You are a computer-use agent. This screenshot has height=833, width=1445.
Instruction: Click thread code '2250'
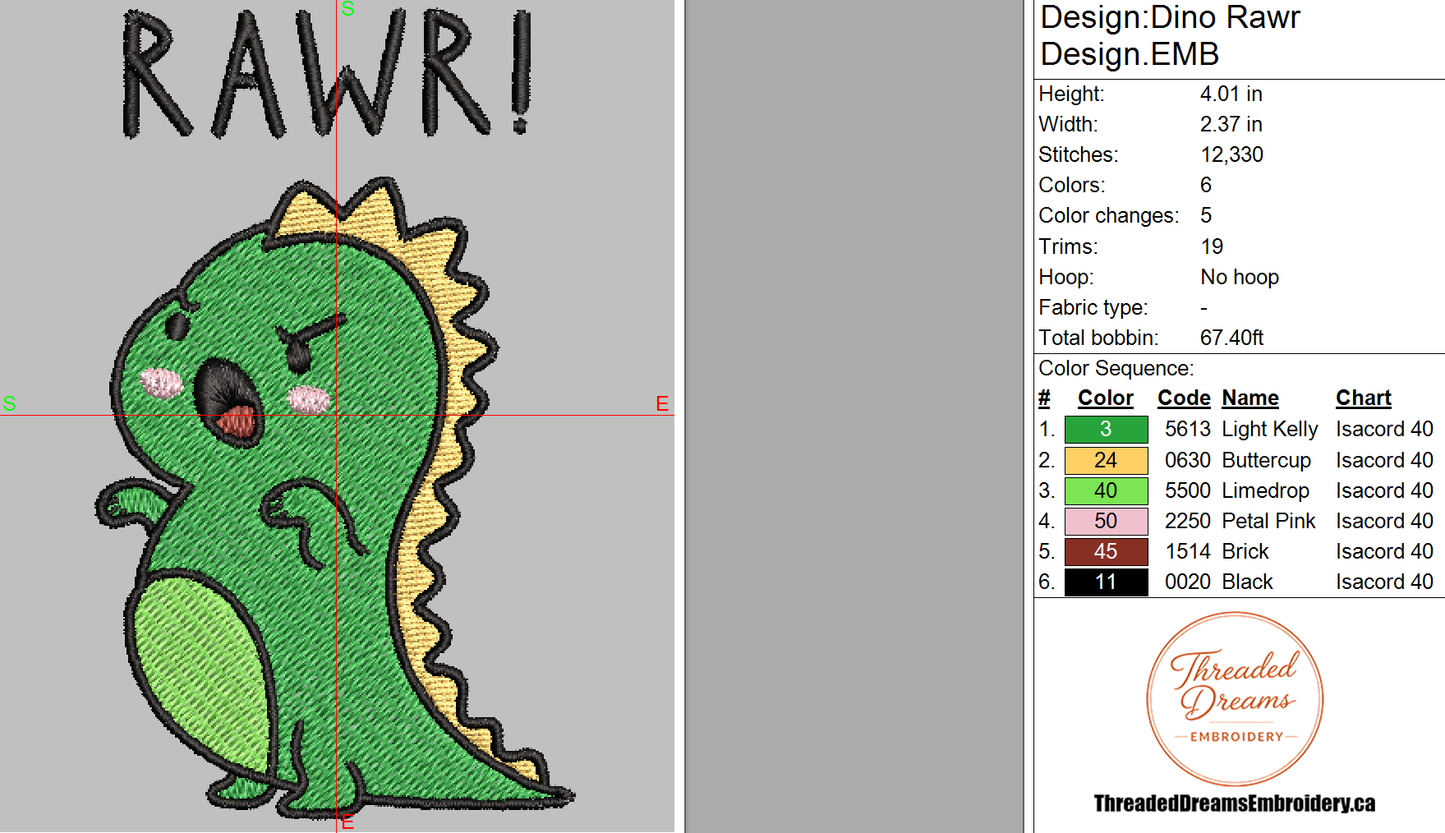pyautogui.click(x=1188, y=521)
